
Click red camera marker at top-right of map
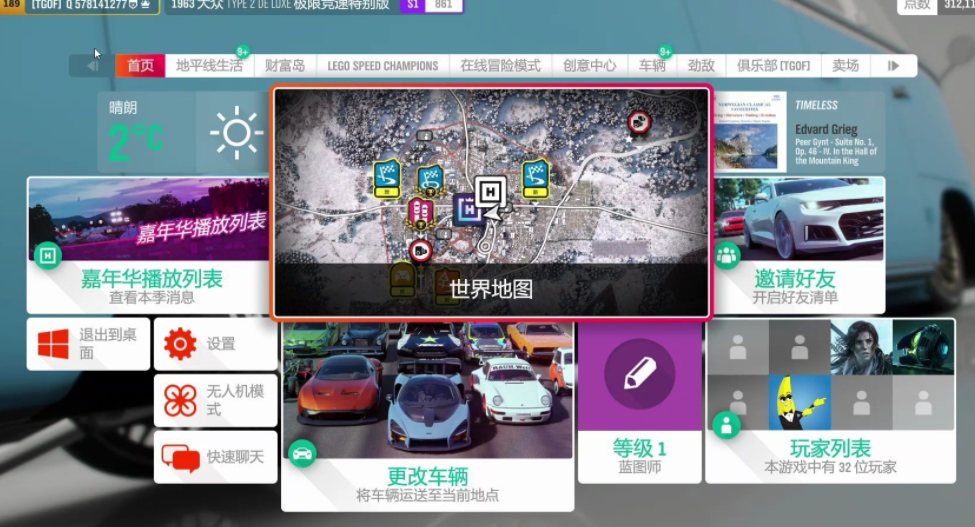(639, 122)
